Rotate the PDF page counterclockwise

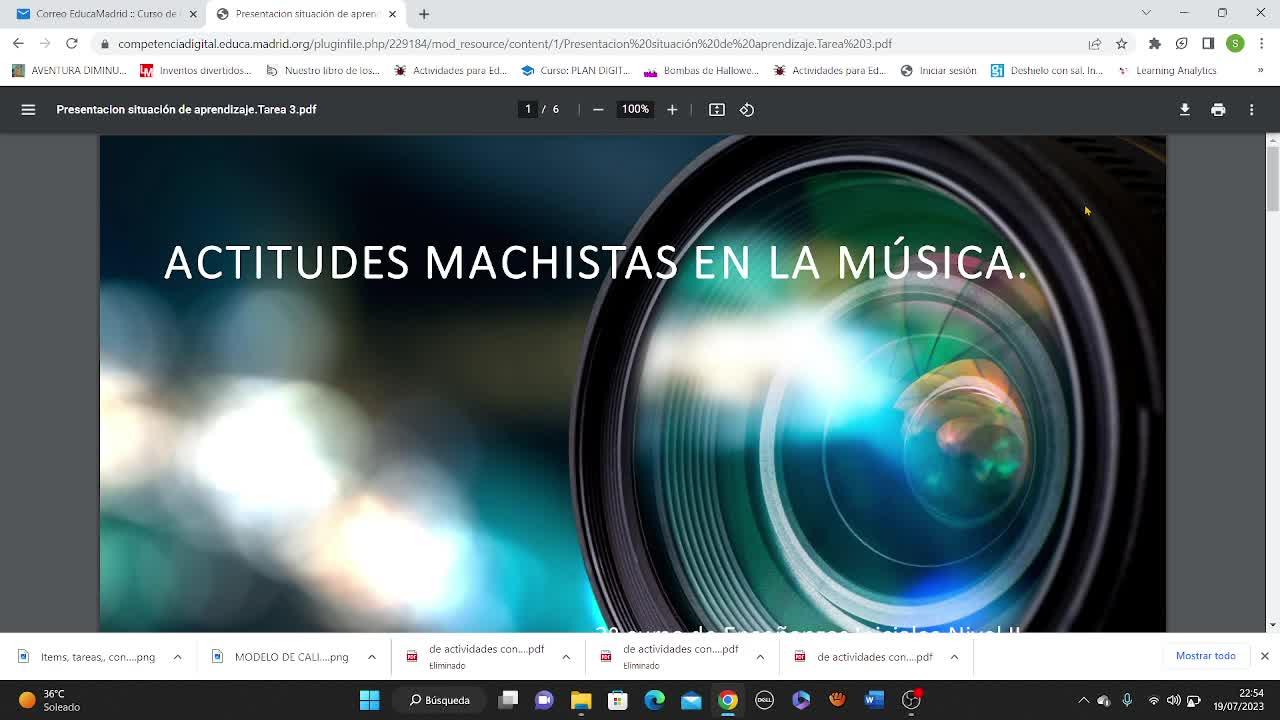pyautogui.click(x=747, y=110)
